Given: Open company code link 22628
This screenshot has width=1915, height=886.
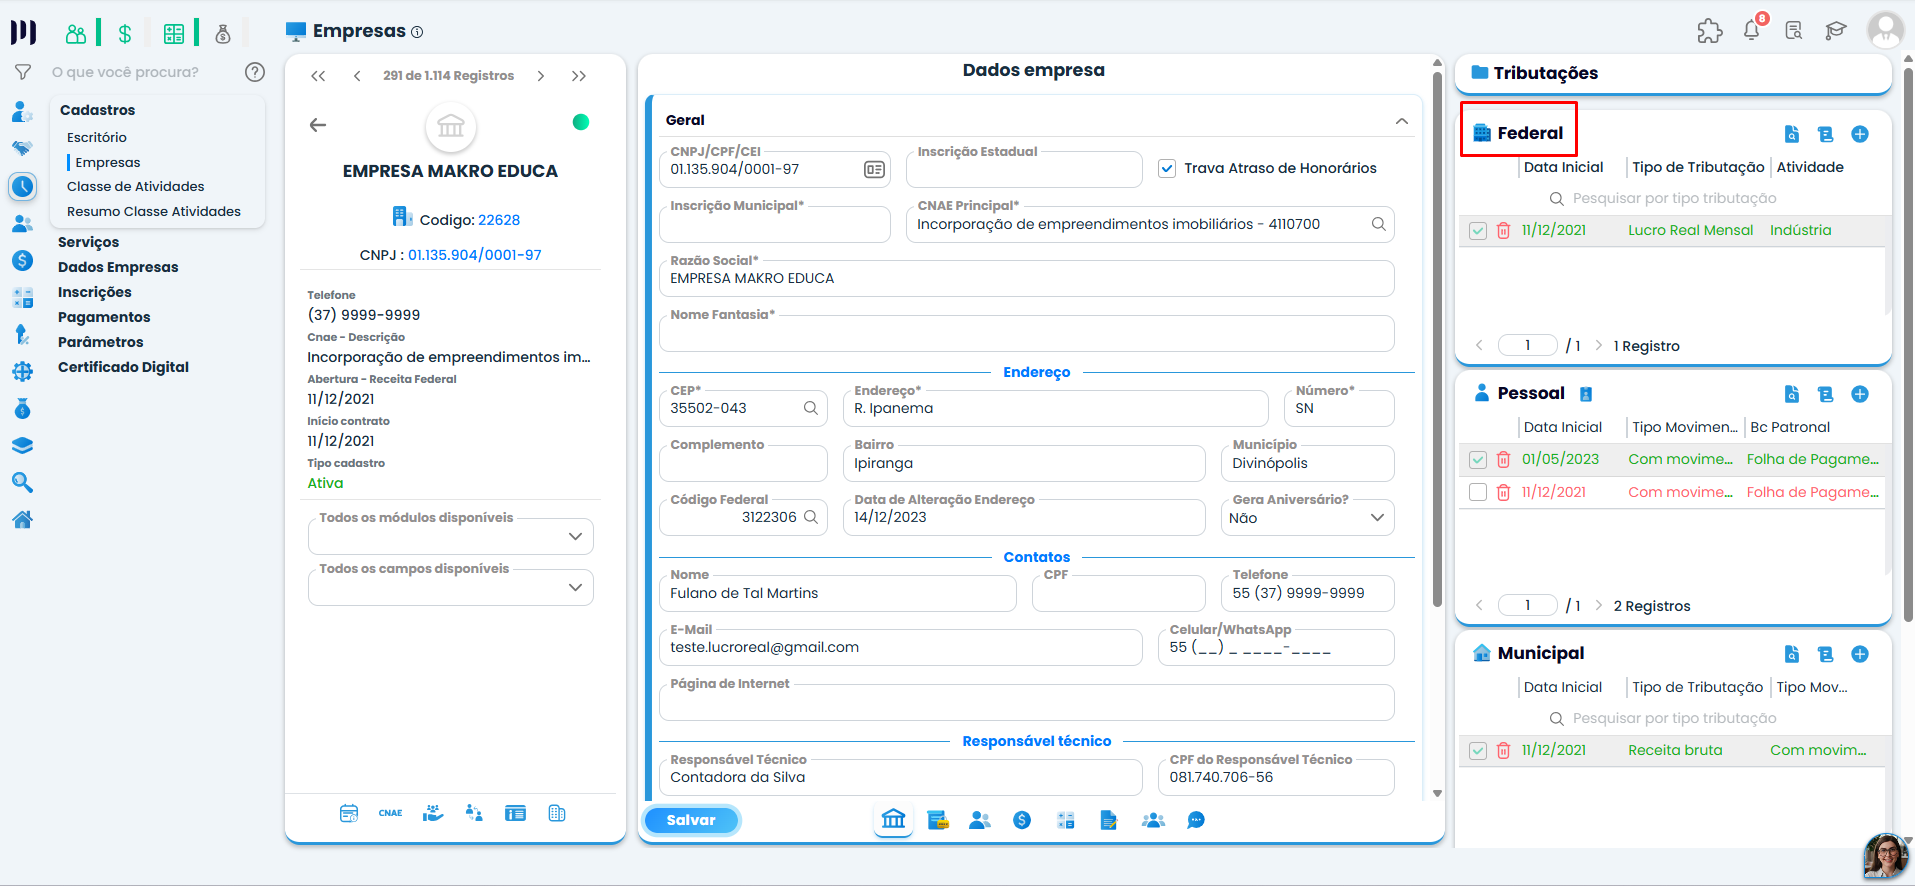Looking at the screenshot, I should pyautogui.click(x=499, y=220).
